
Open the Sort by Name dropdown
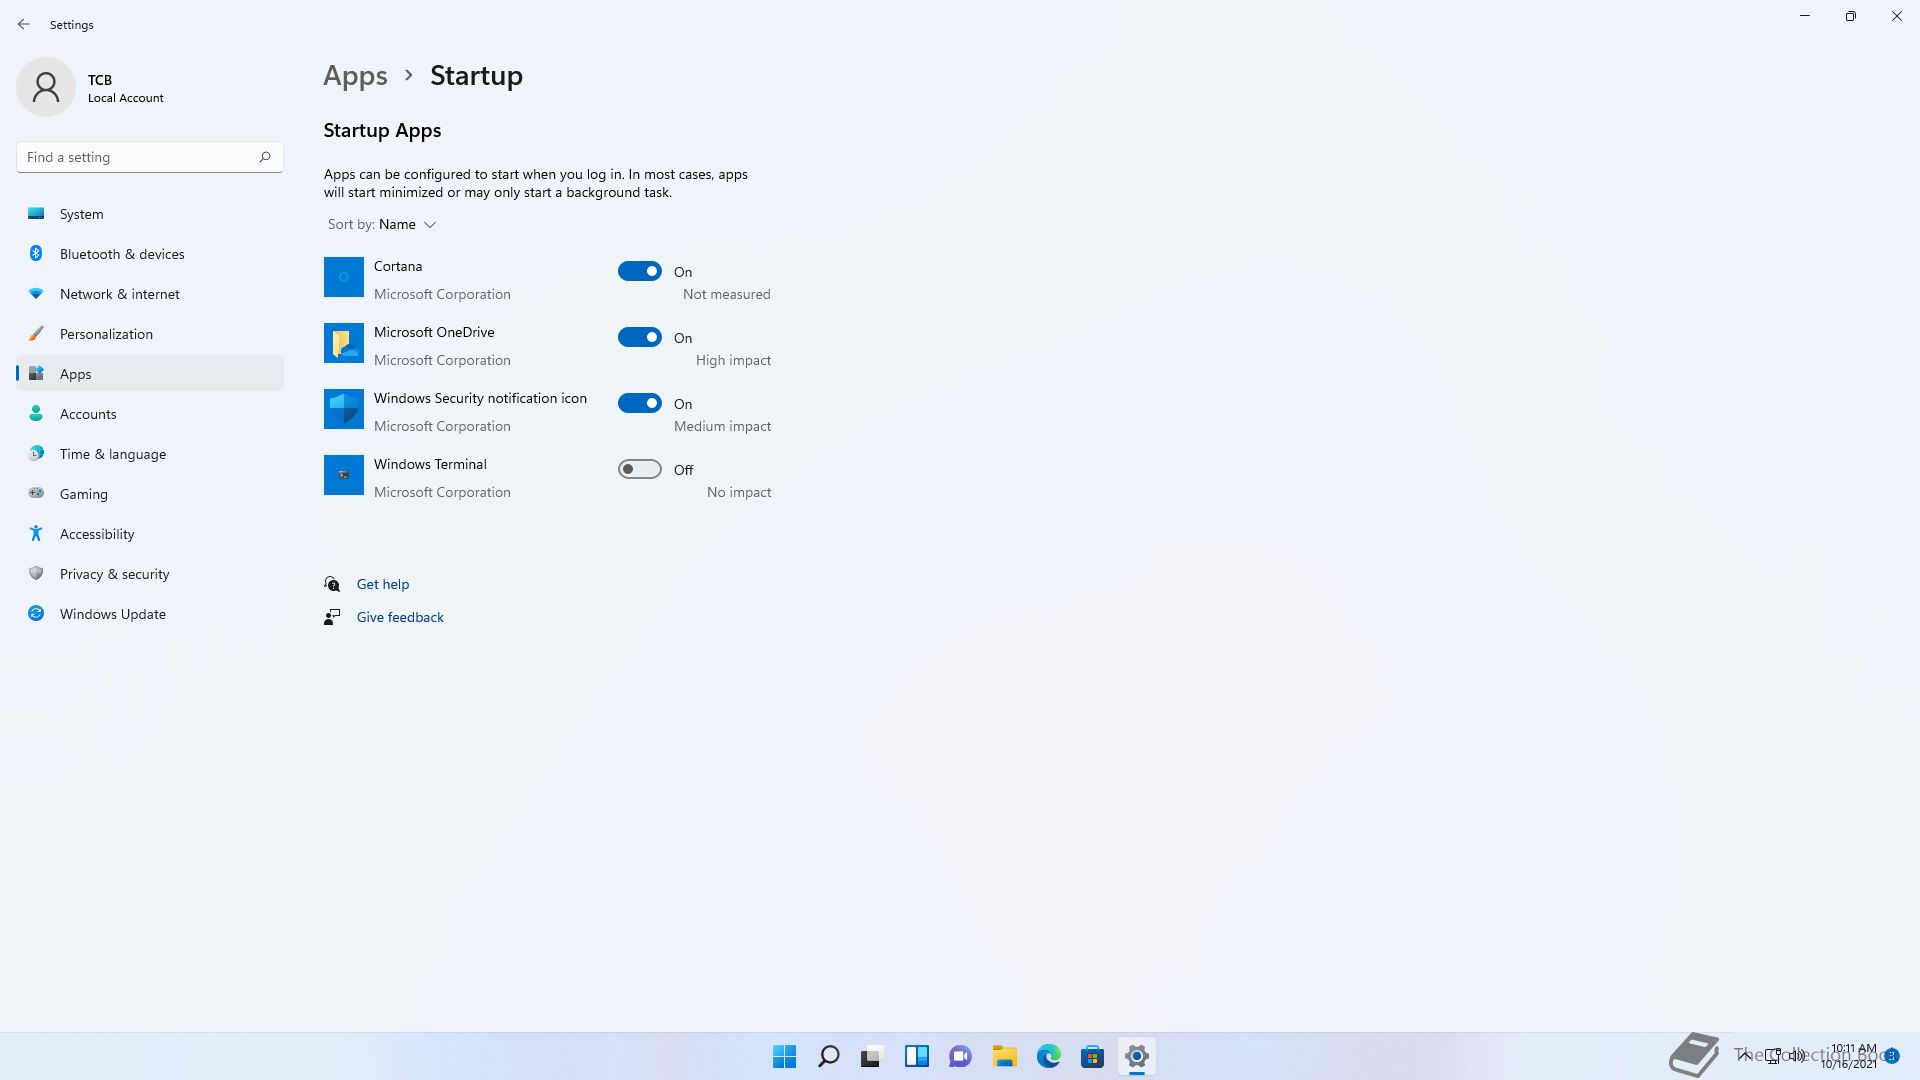406,224
